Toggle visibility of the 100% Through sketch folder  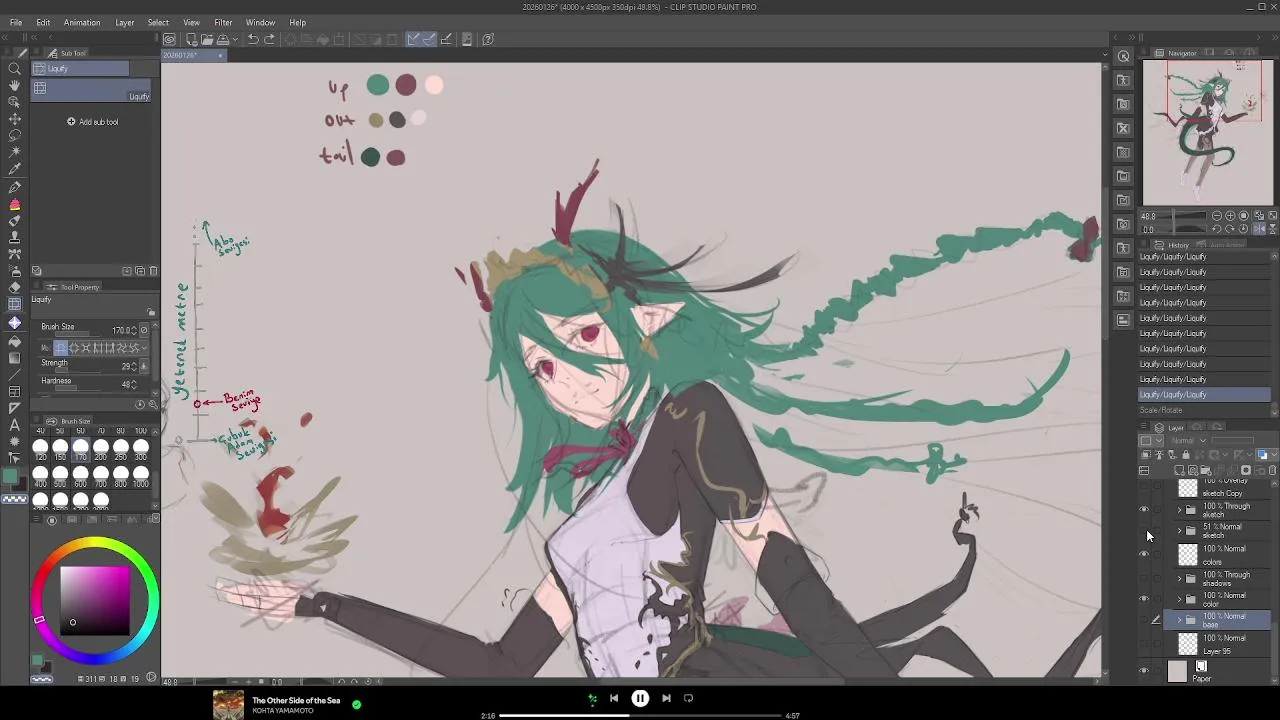[1144, 510]
